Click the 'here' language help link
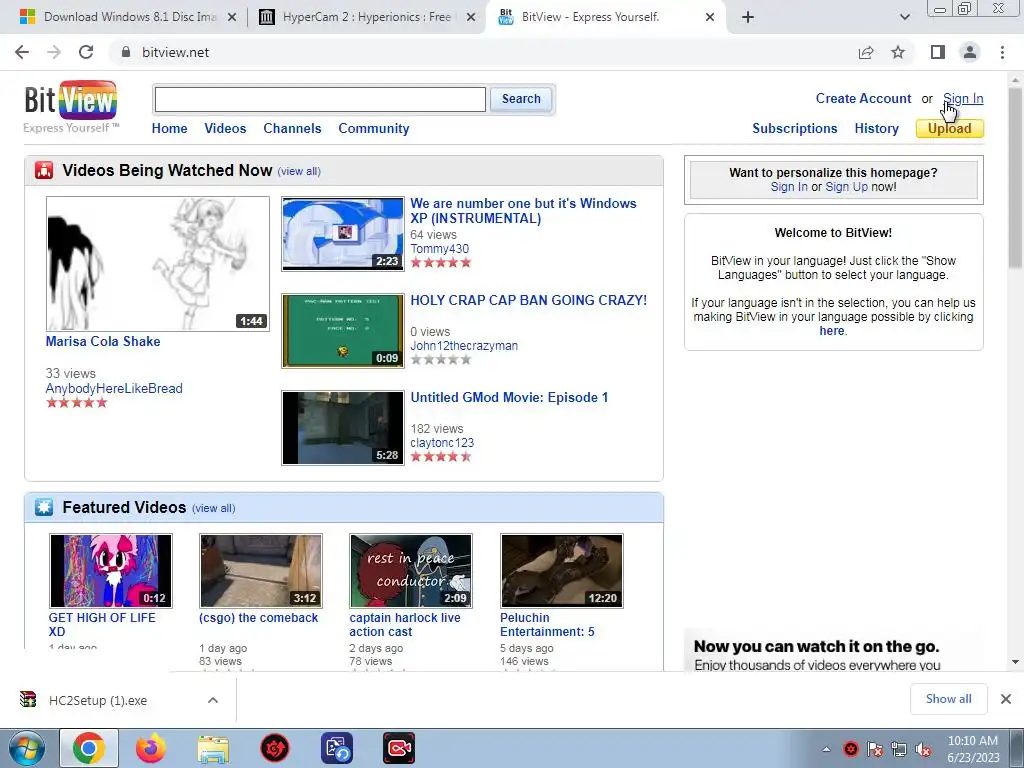This screenshot has width=1024, height=768. coord(831,330)
